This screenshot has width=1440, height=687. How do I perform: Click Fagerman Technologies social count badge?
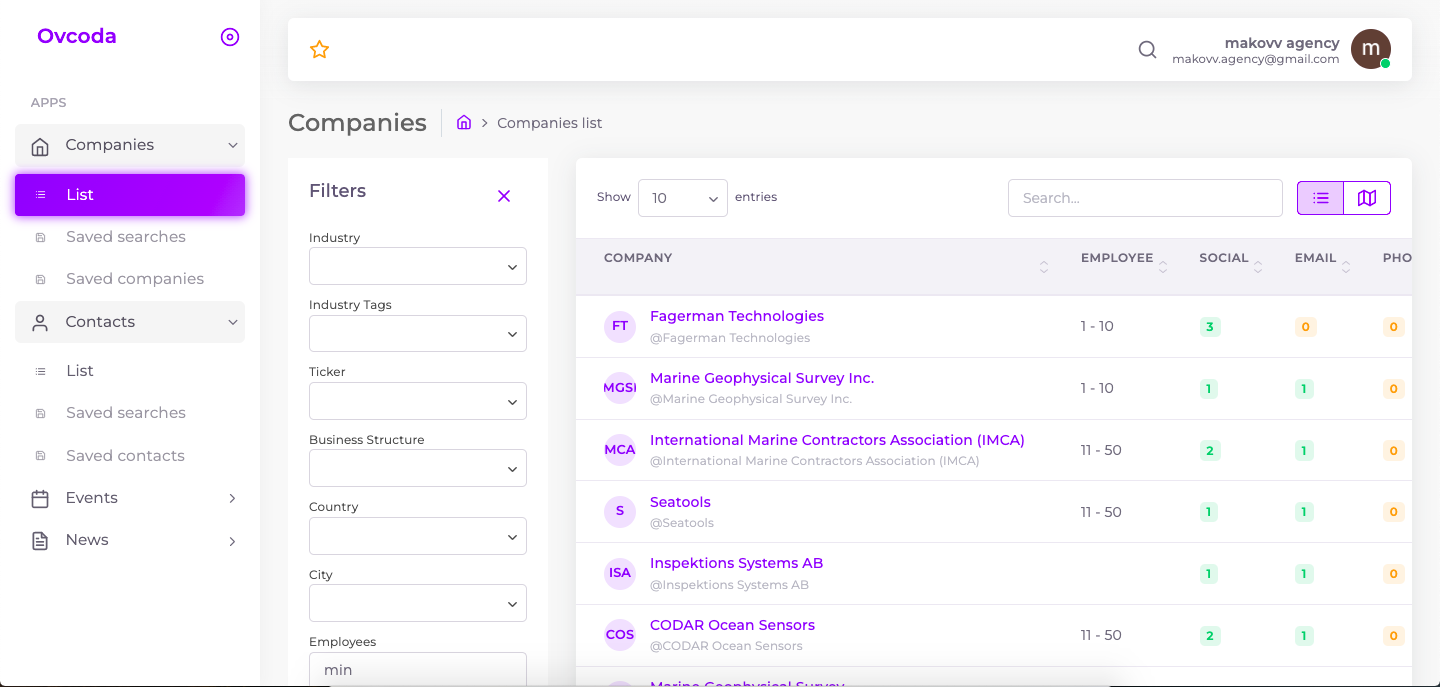click(1210, 327)
